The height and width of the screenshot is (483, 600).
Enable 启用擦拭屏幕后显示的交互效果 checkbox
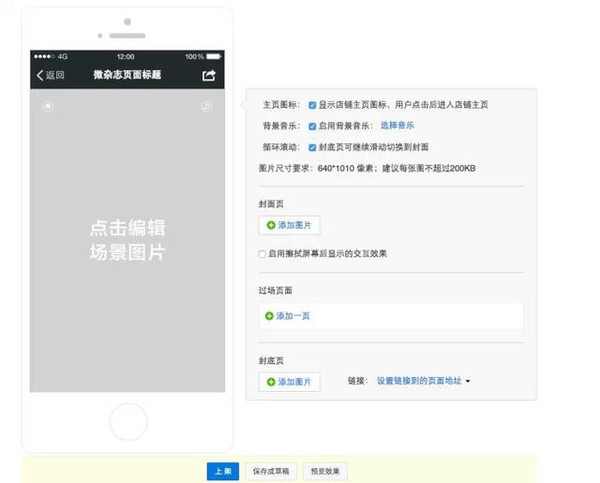tap(262, 254)
